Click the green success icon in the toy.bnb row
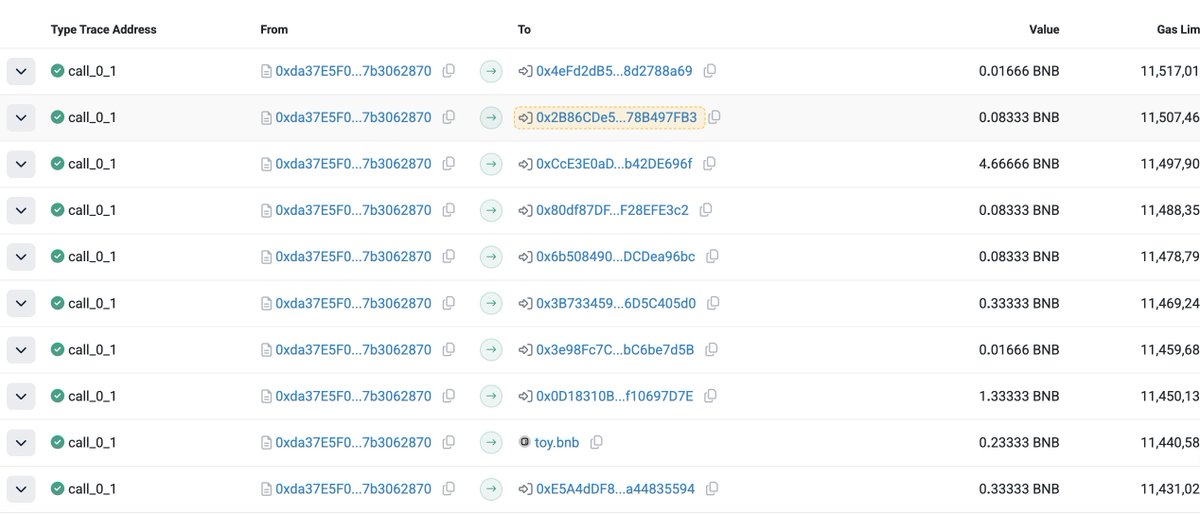The image size is (1200, 514). pyautogui.click(x=57, y=442)
